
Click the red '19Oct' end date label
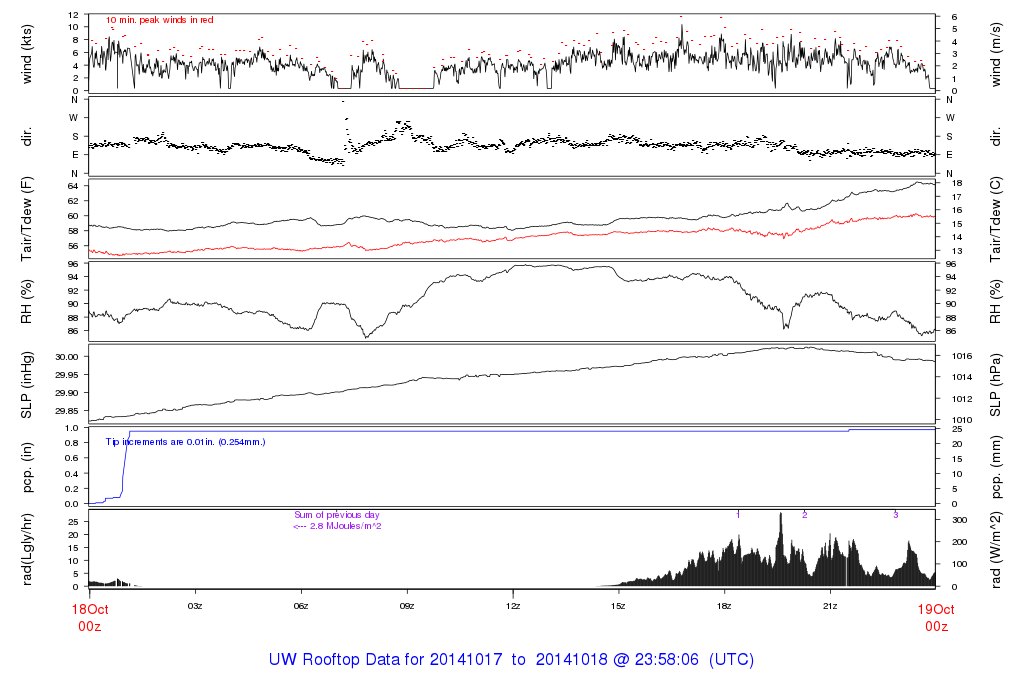(936, 609)
